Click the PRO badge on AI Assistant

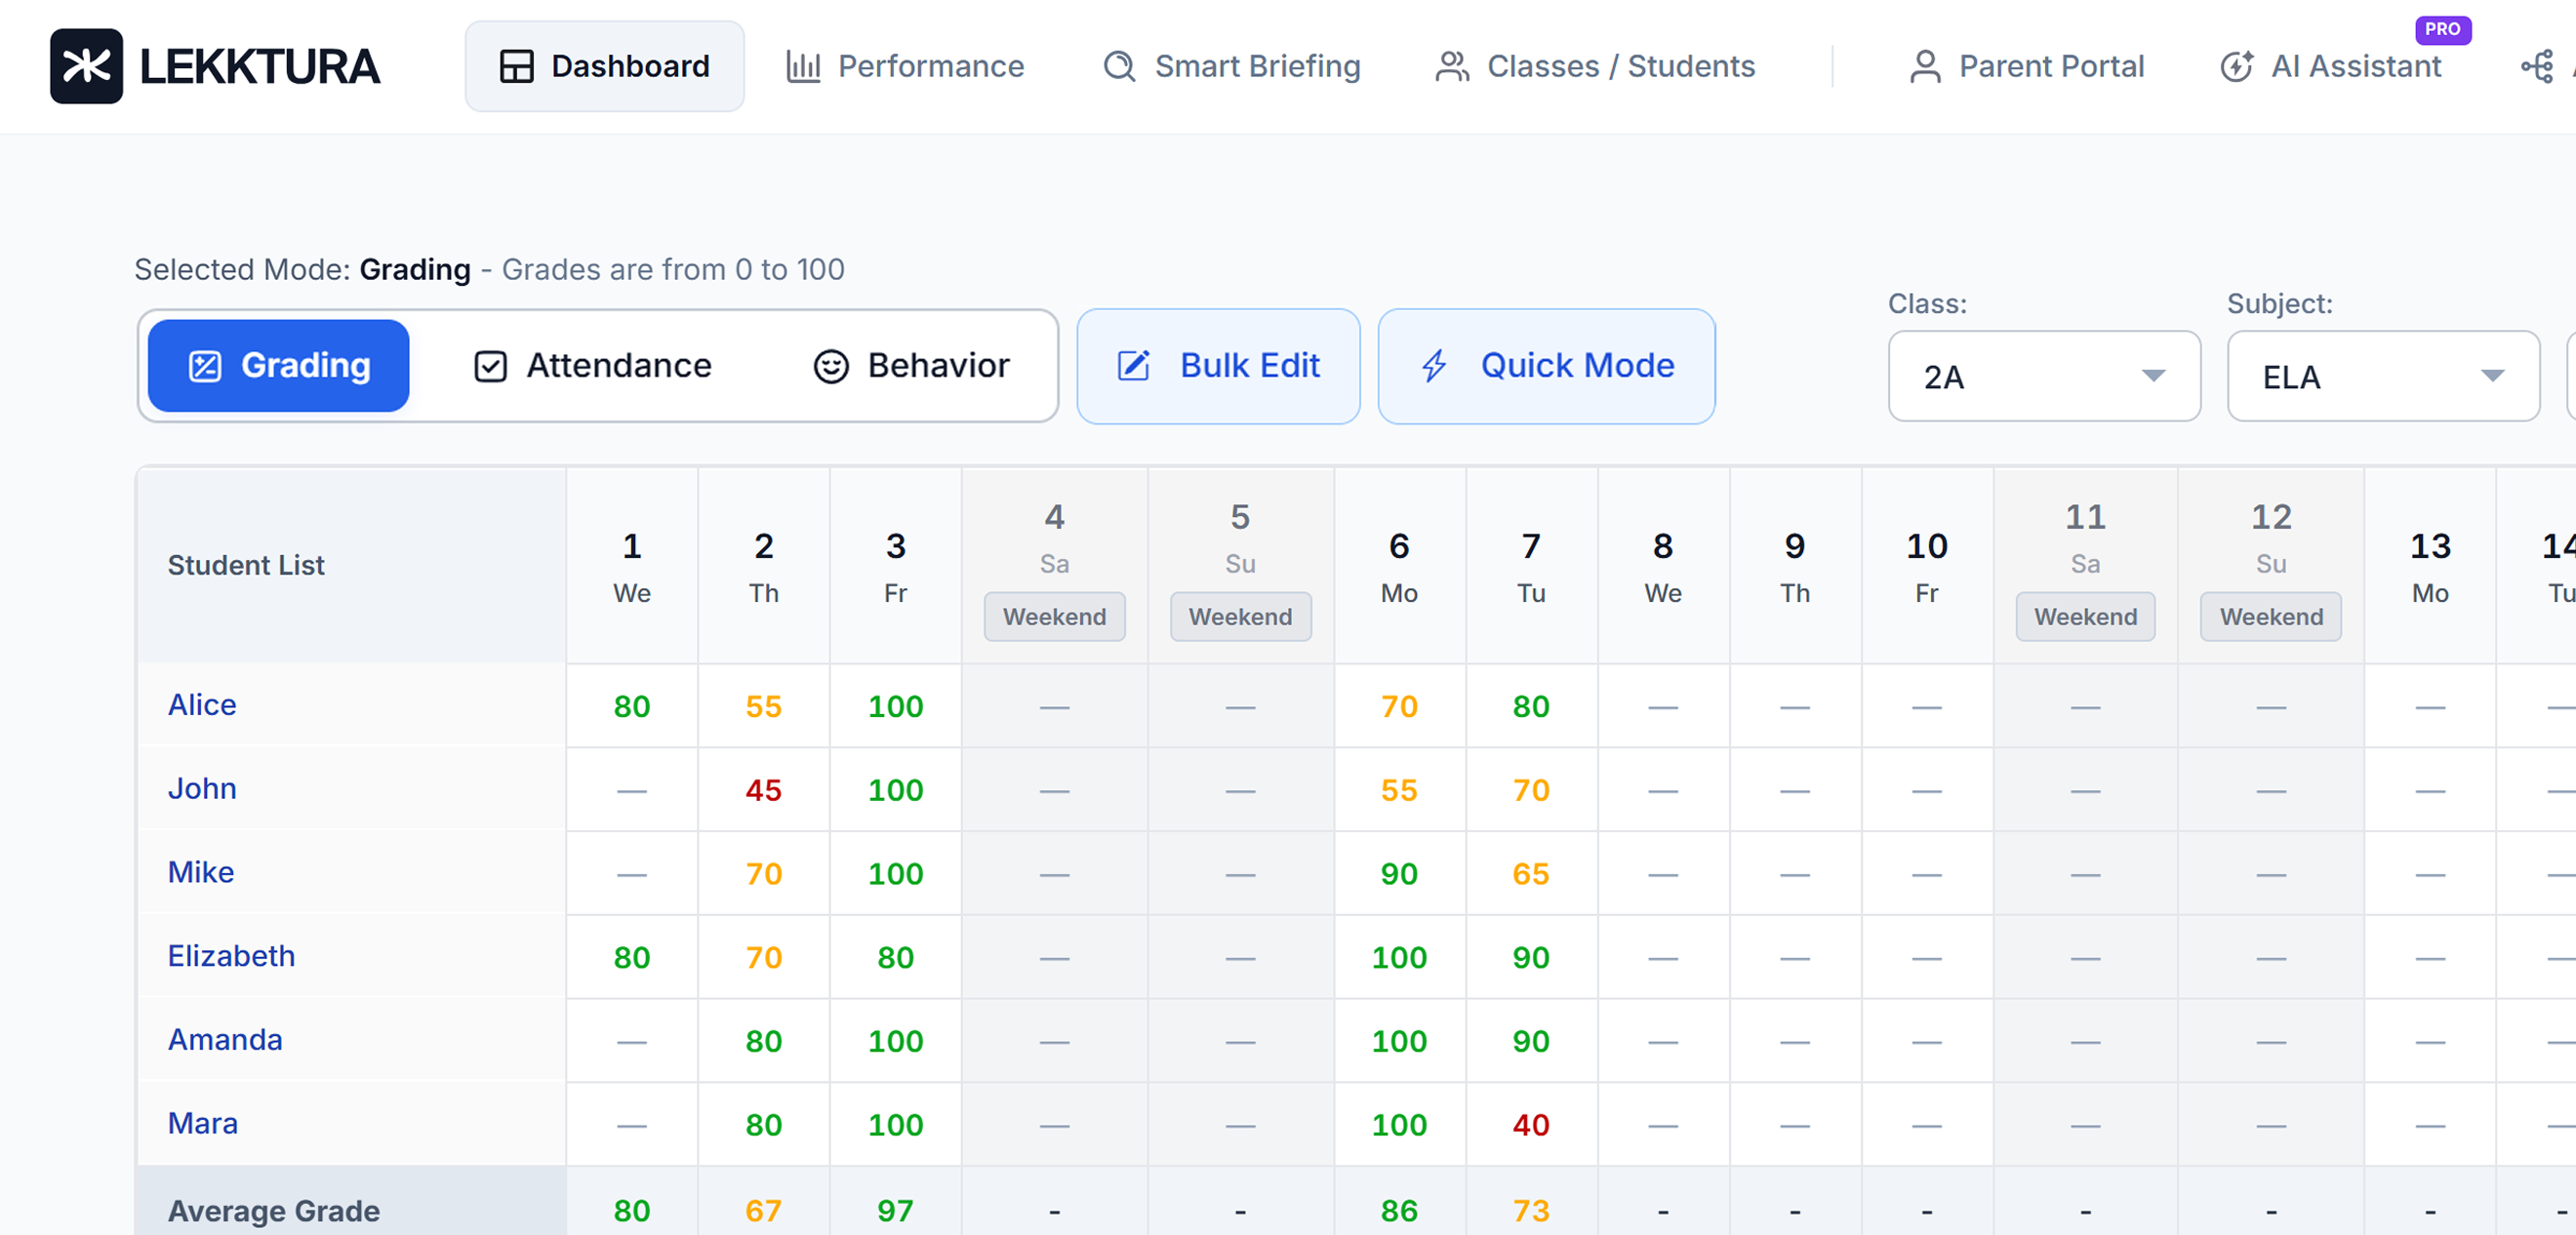pyautogui.click(x=2442, y=29)
